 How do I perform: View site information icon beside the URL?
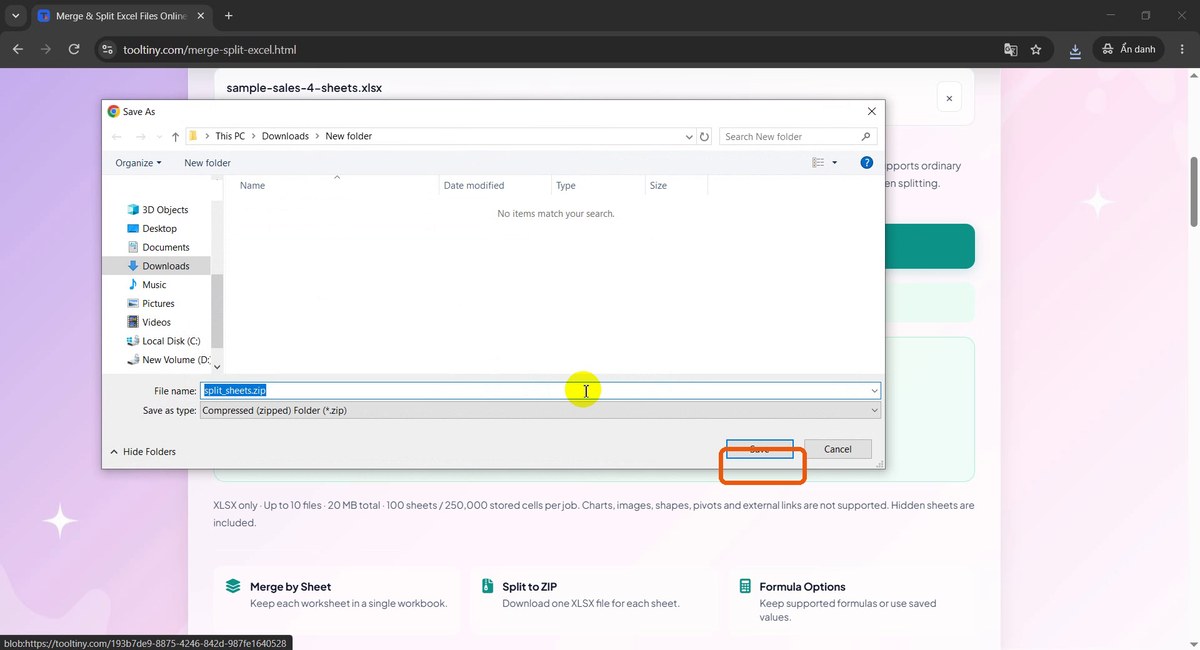click(108, 49)
